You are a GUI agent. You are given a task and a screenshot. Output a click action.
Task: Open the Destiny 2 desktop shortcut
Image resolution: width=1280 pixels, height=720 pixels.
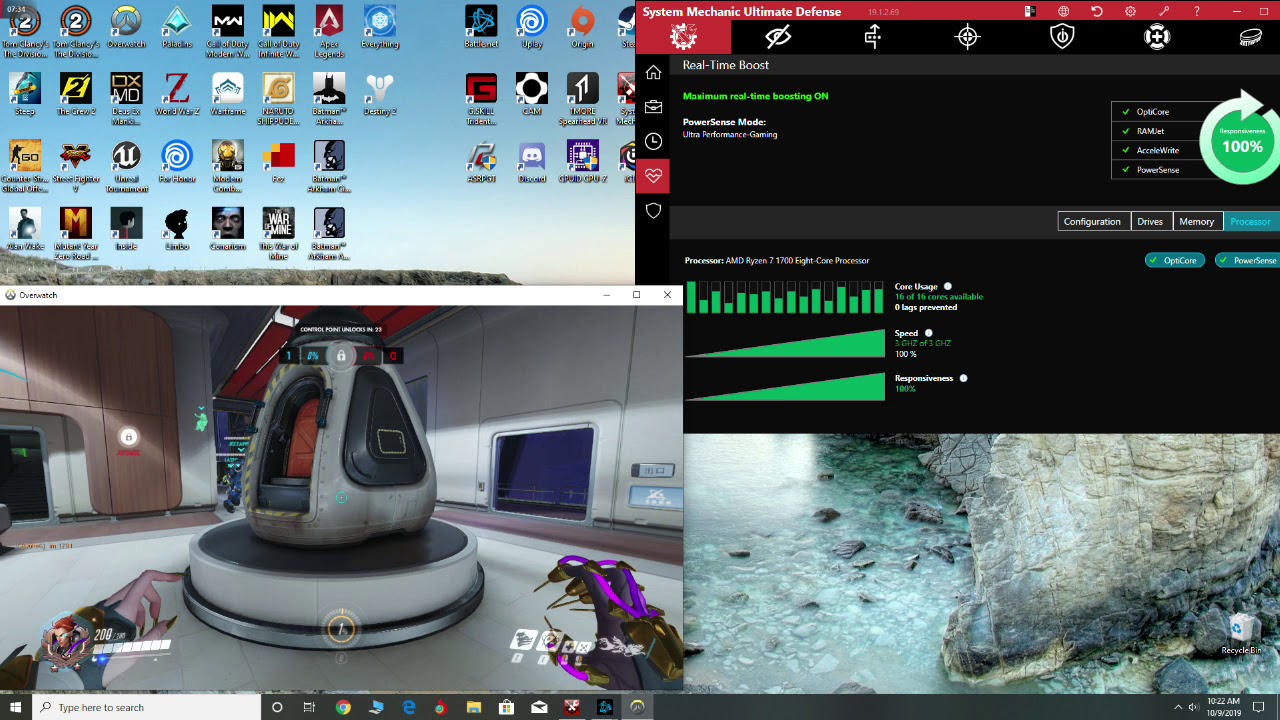click(x=380, y=94)
